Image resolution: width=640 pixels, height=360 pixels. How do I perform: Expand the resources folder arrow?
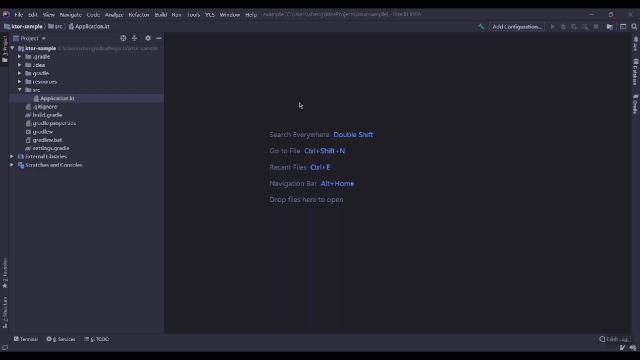pos(20,82)
